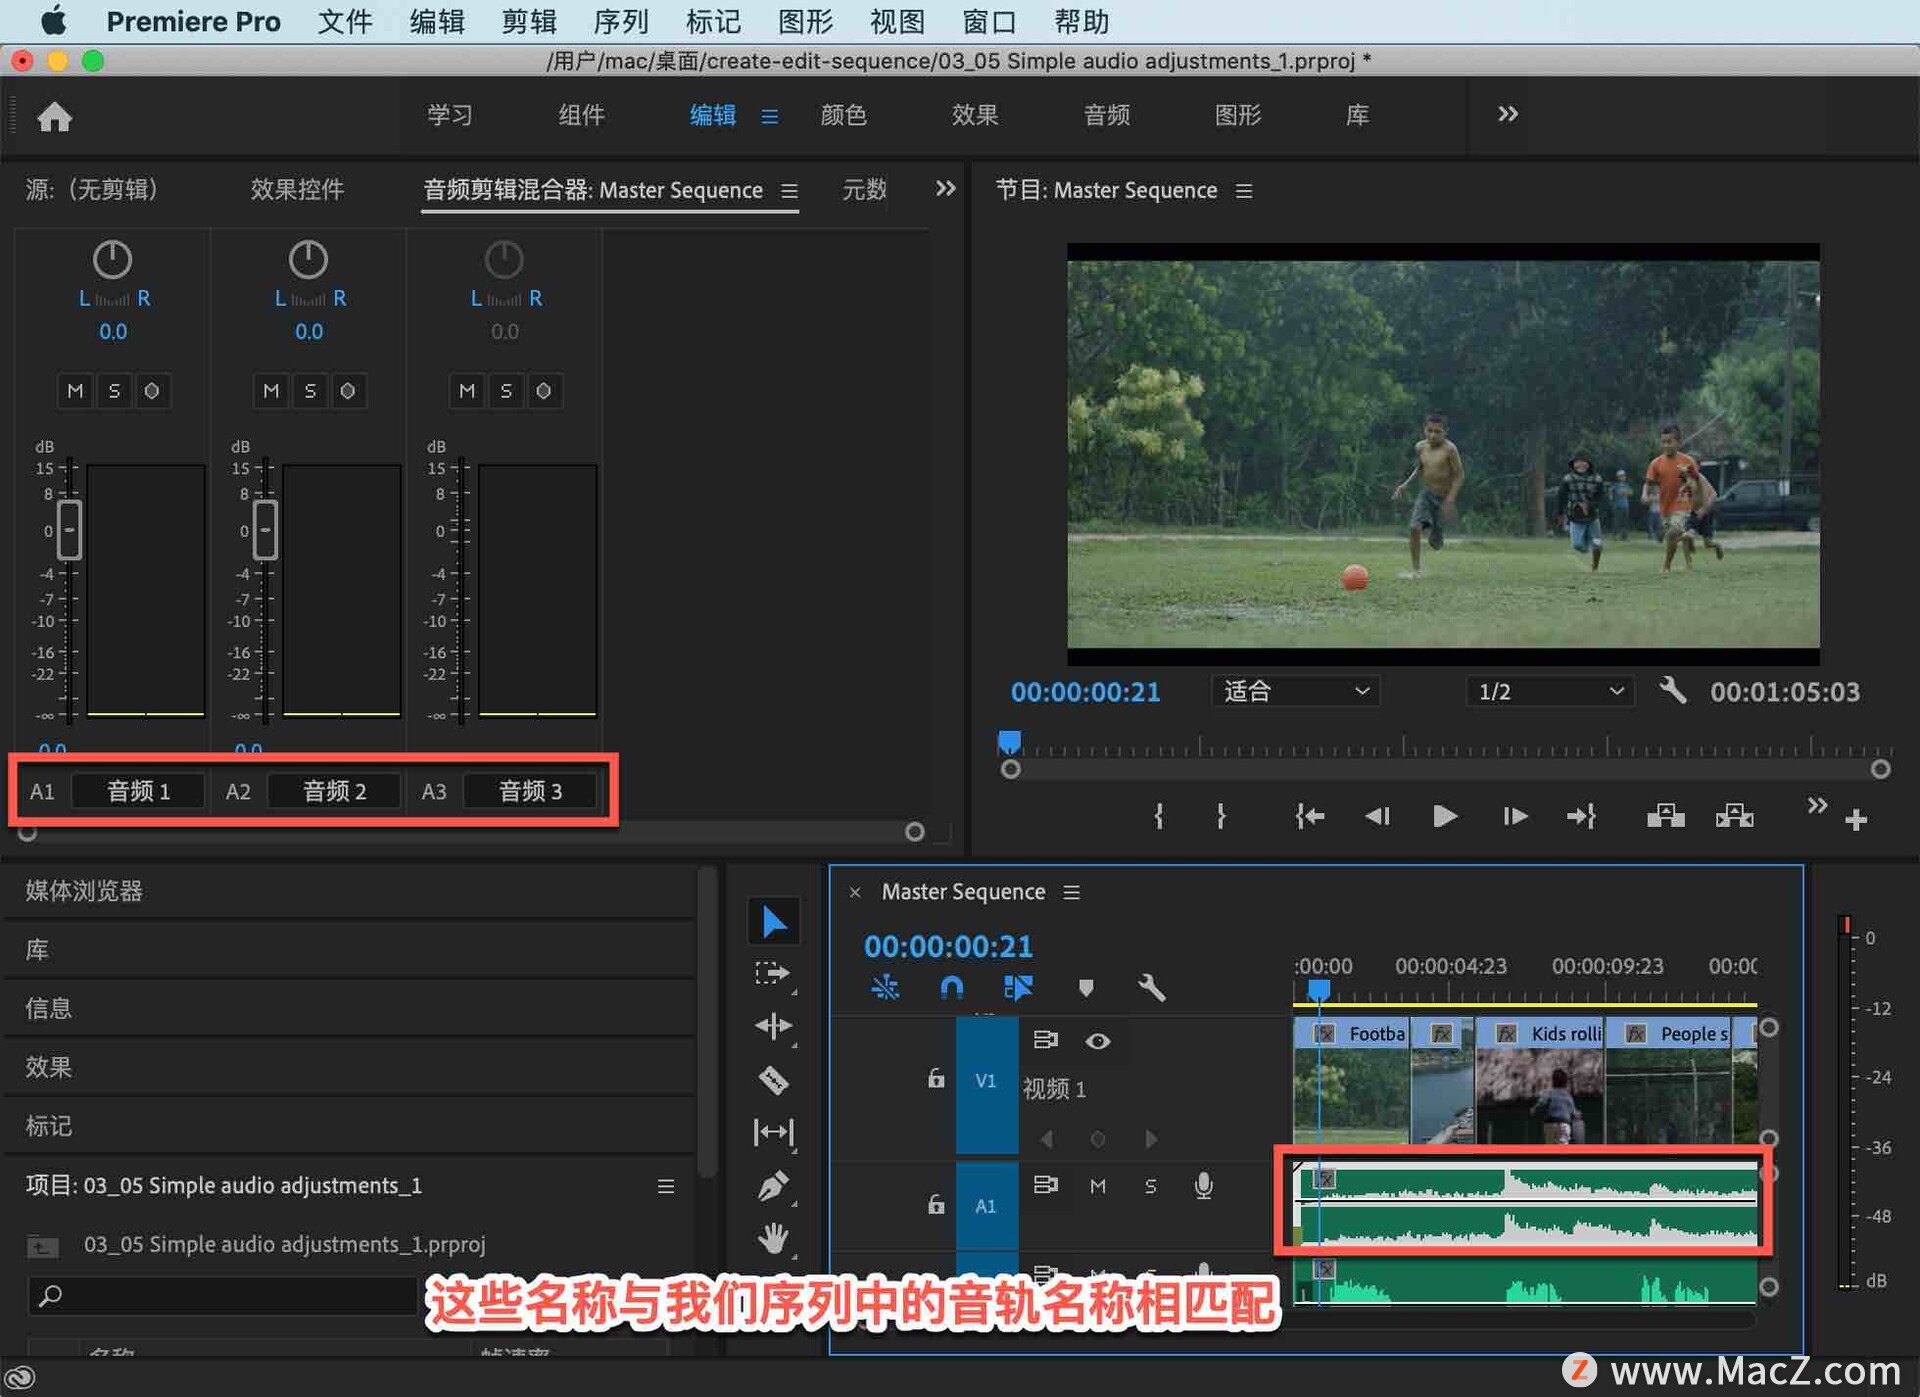Switch to the 效果控件 tab
Viewport: 1920px width, 1397px height.
click(x=297, y=190)
